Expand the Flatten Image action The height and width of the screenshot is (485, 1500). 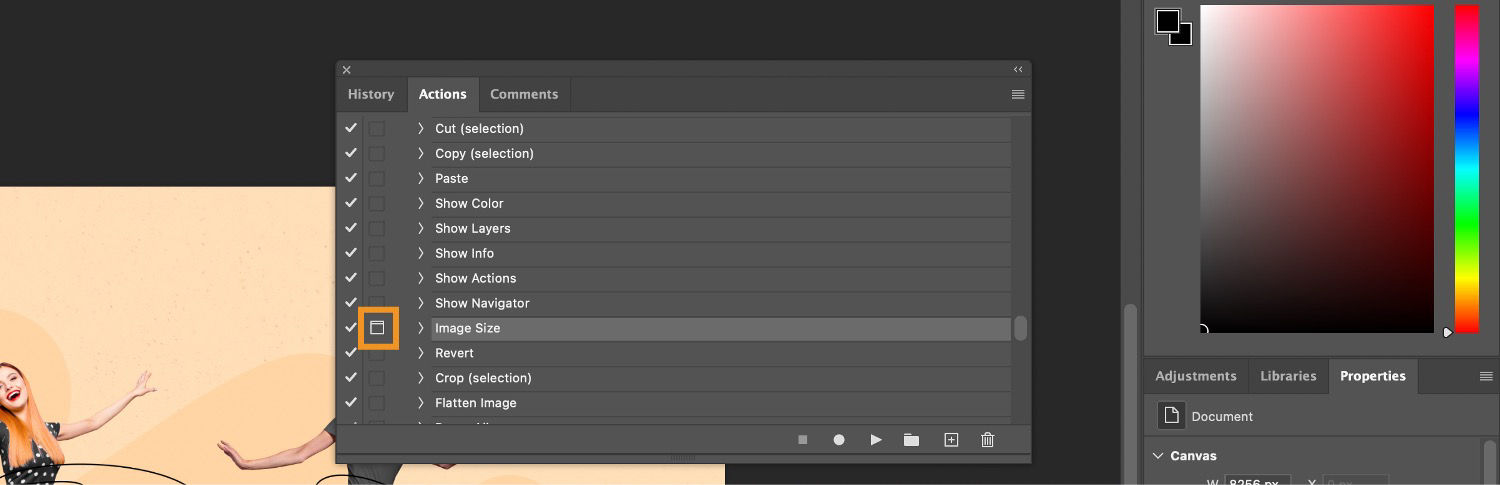(x=421, y=403)
